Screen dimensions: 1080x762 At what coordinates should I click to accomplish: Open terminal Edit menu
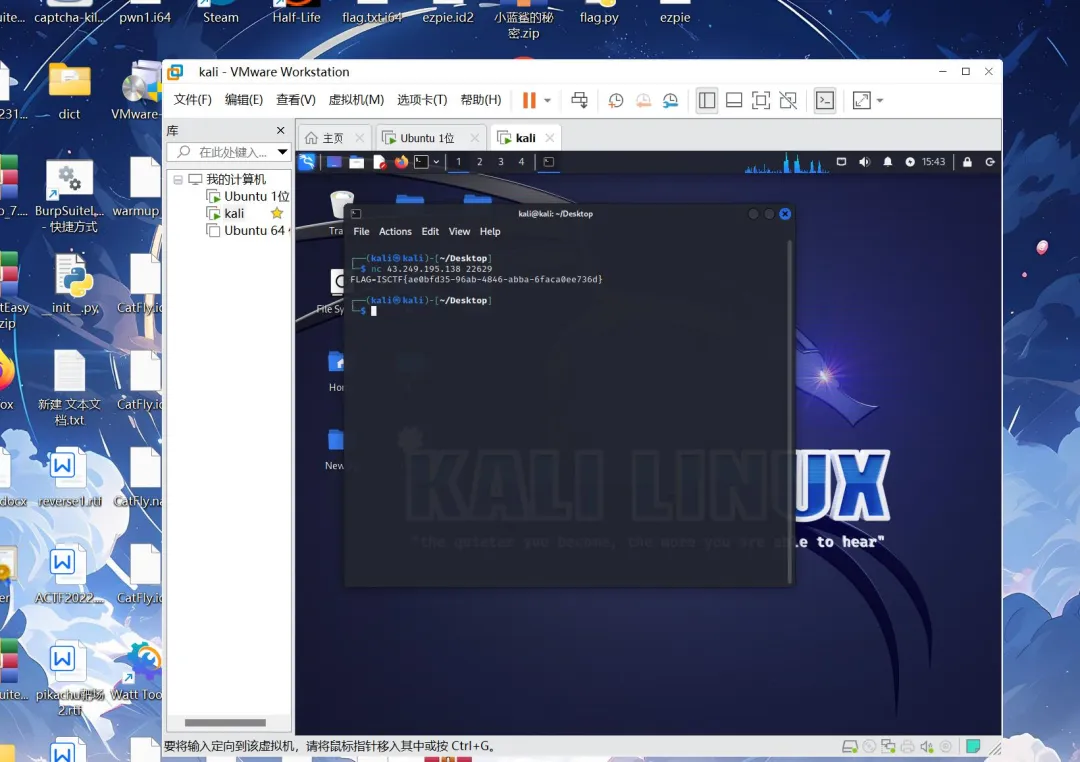click(x=430, y=231)
